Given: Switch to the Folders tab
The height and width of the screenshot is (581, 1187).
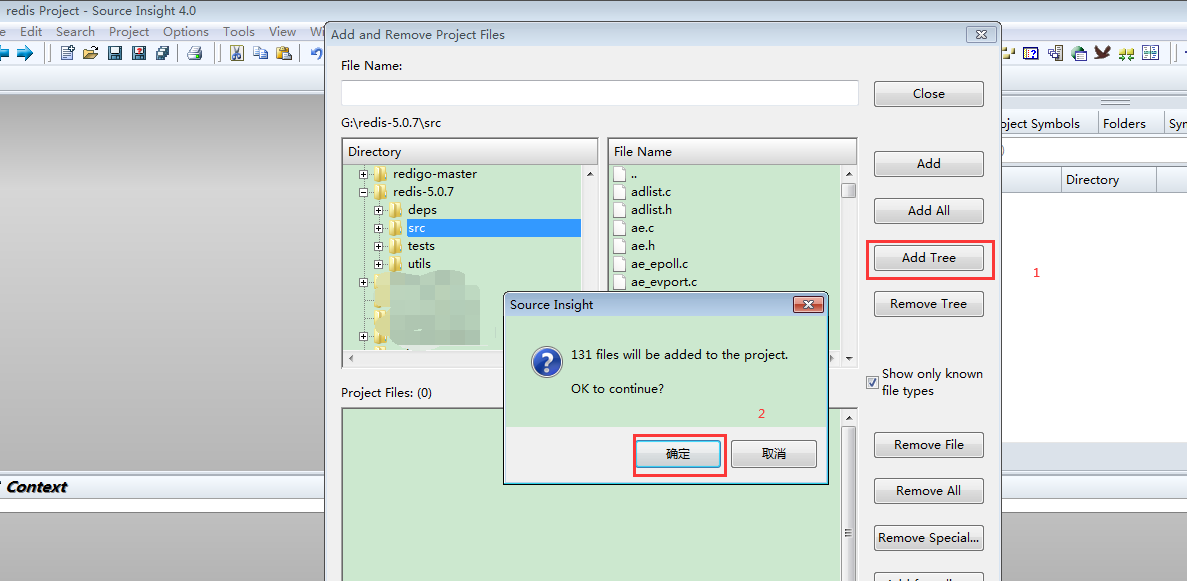Looking at the screenshot, I should point(1124,123).
